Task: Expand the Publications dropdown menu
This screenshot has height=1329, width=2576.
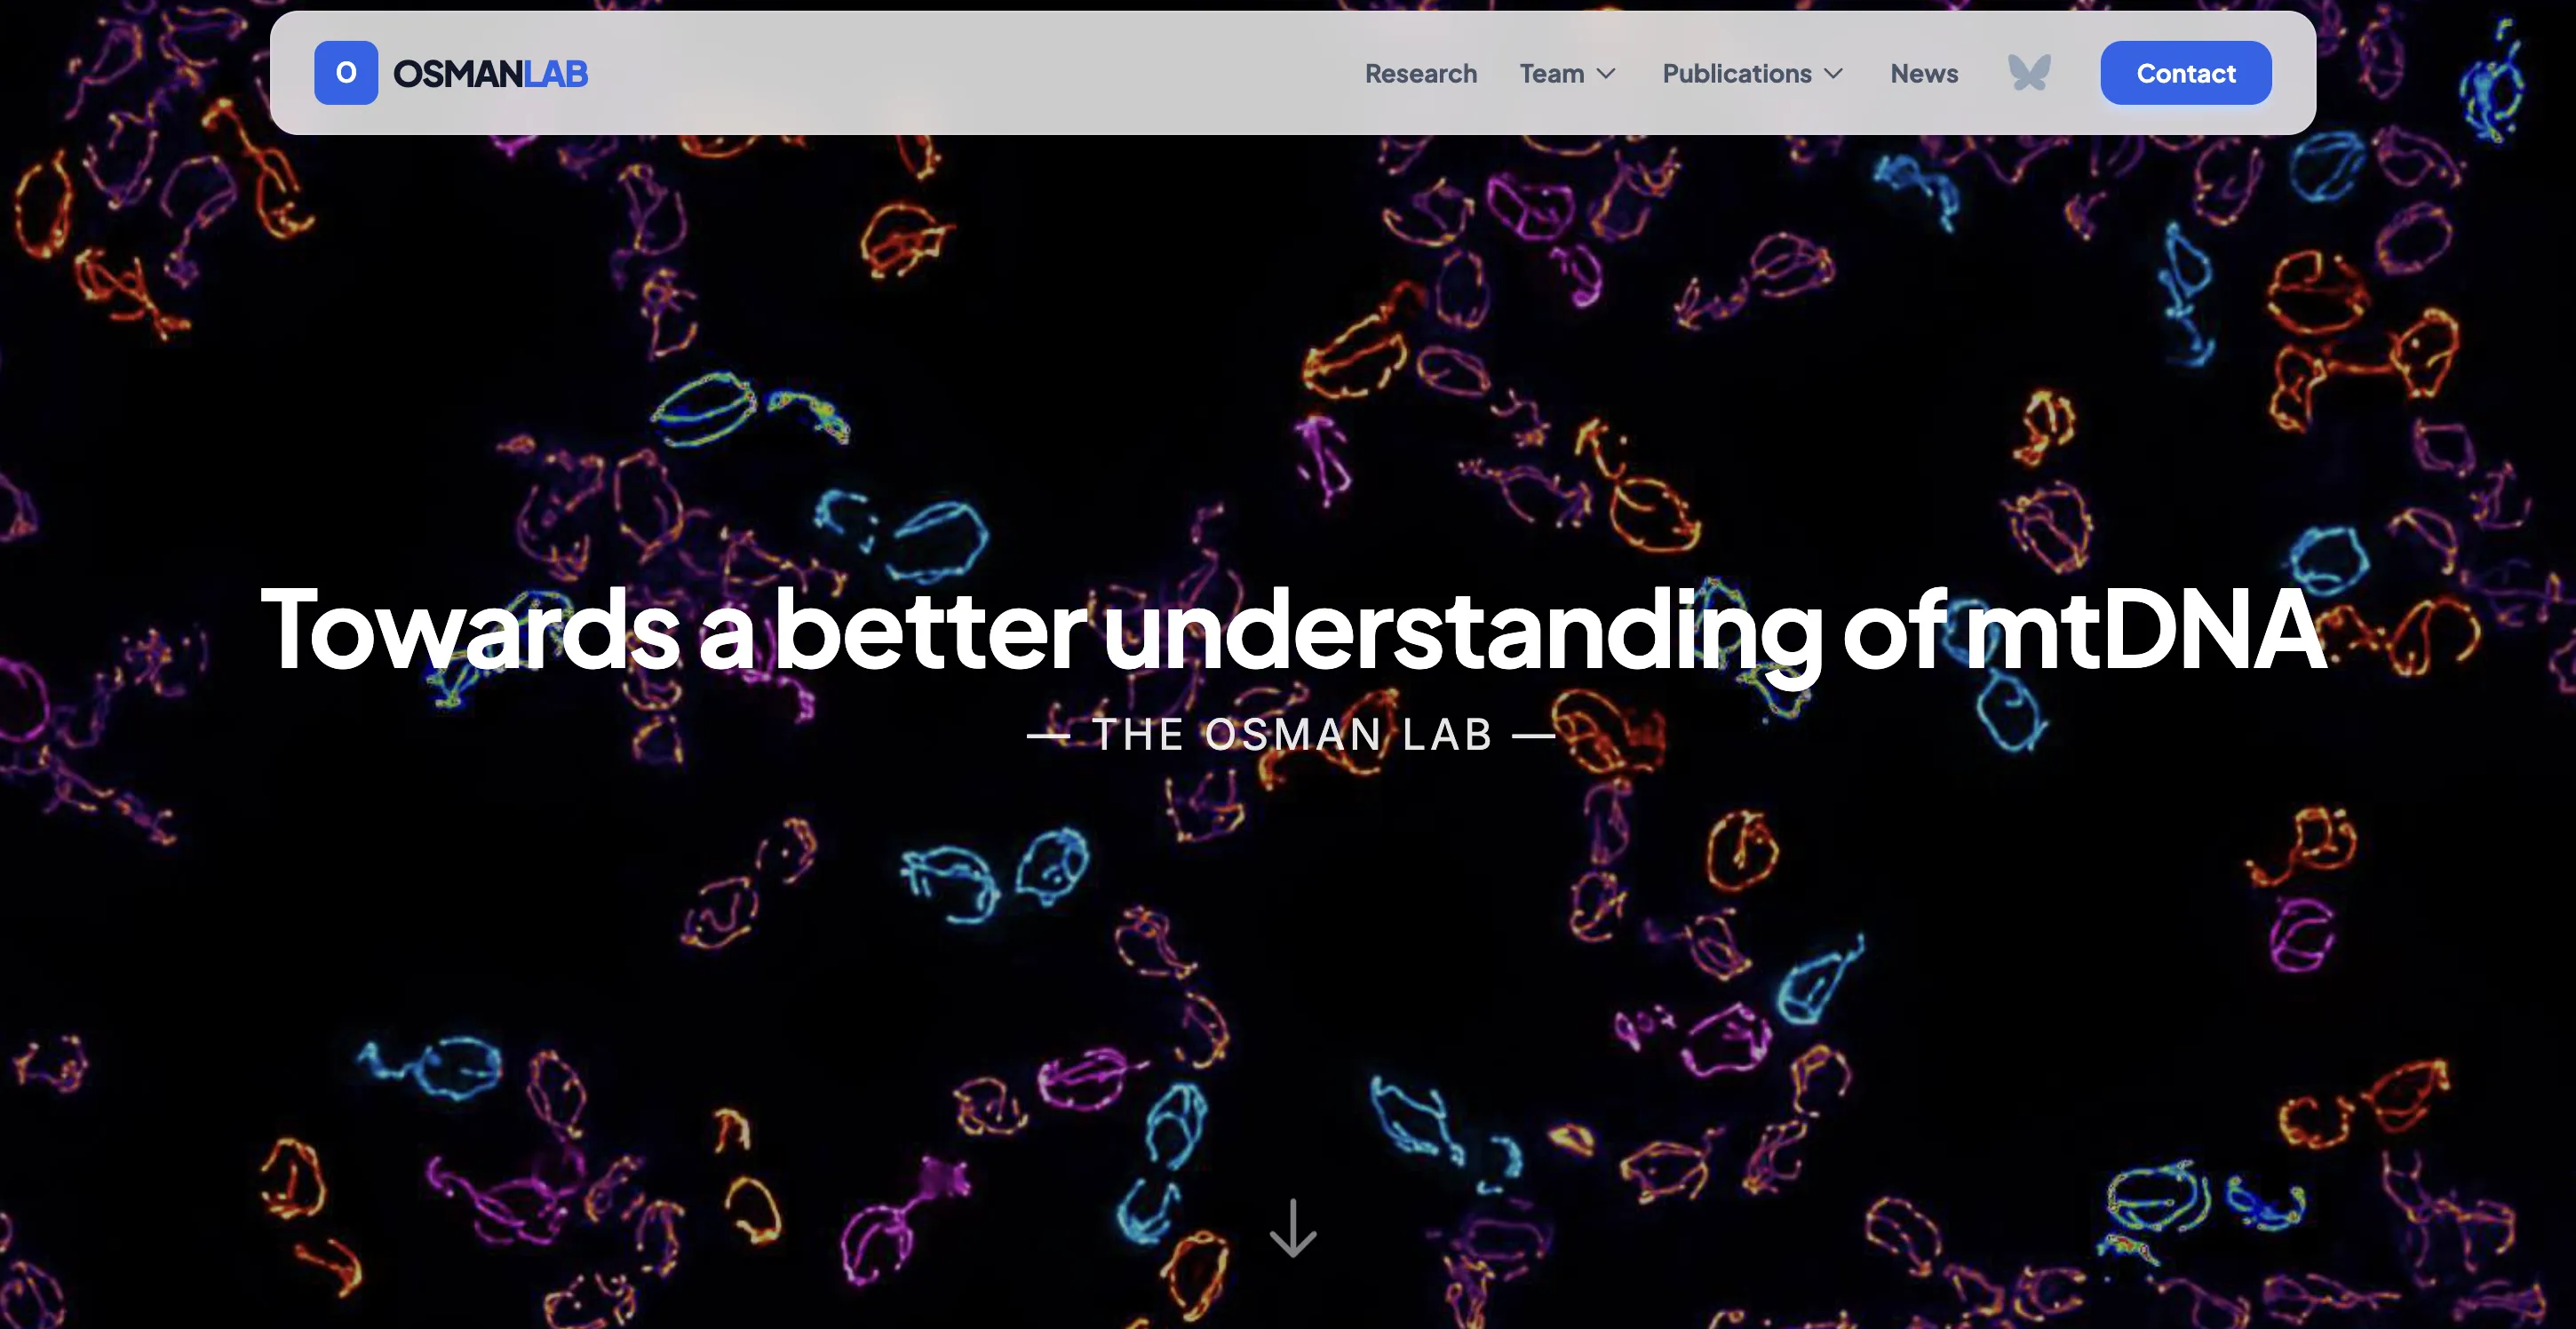Action: click(x=1752, y=73)
